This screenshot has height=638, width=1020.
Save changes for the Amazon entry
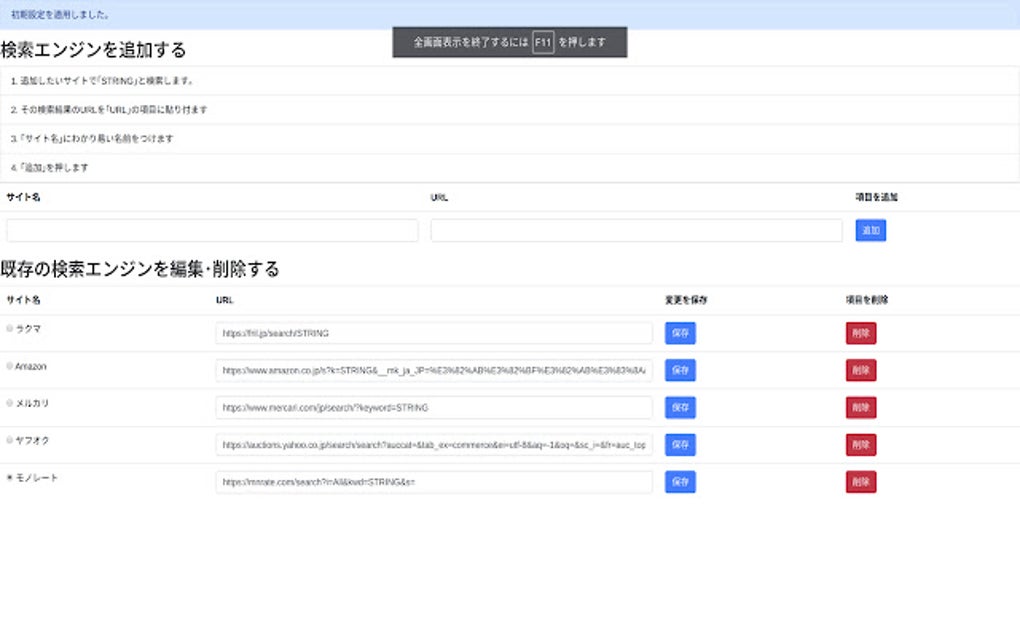679,370
